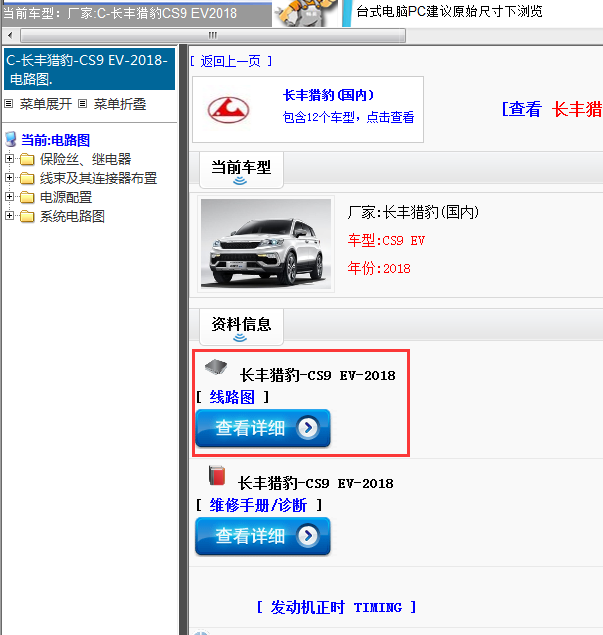This screenshot has width=603, height=635.
Task: Click the red 长丰猎豹 brand logo
Action: [x=228, y=110]
